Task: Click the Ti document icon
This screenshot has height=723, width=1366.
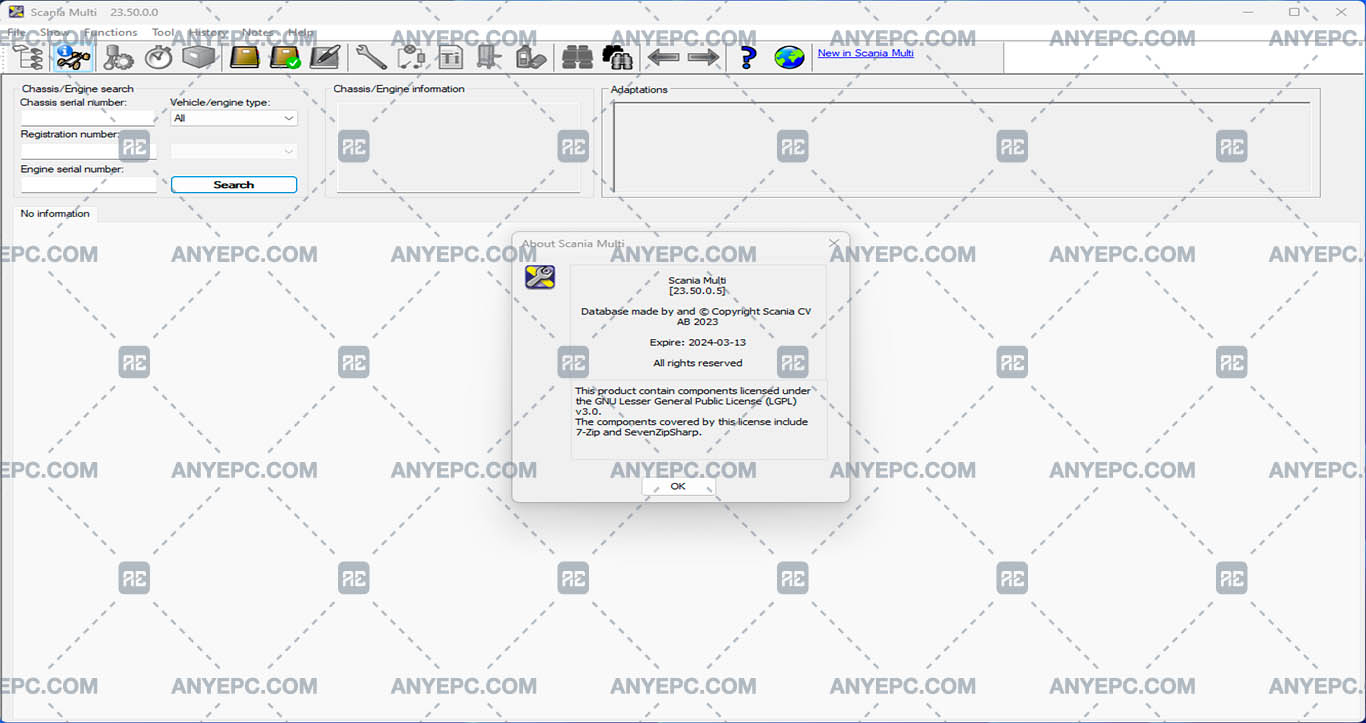Action: [x=450, y=57]
